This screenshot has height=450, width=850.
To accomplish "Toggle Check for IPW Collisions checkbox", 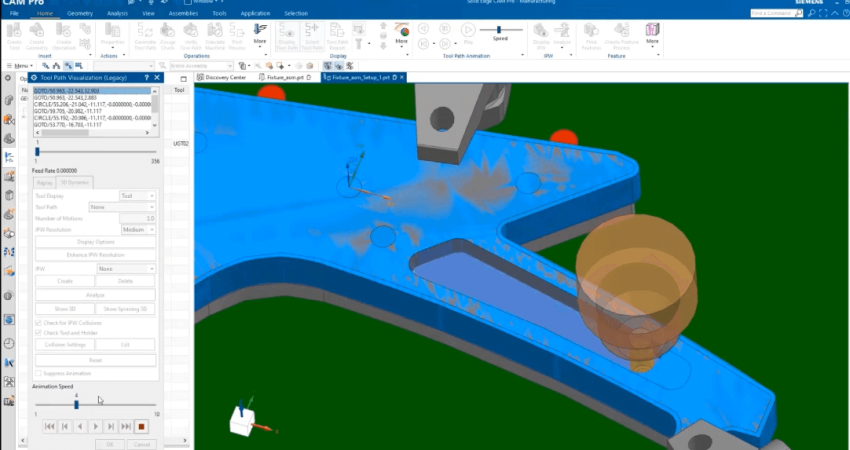I will click(x=38, y=323).
